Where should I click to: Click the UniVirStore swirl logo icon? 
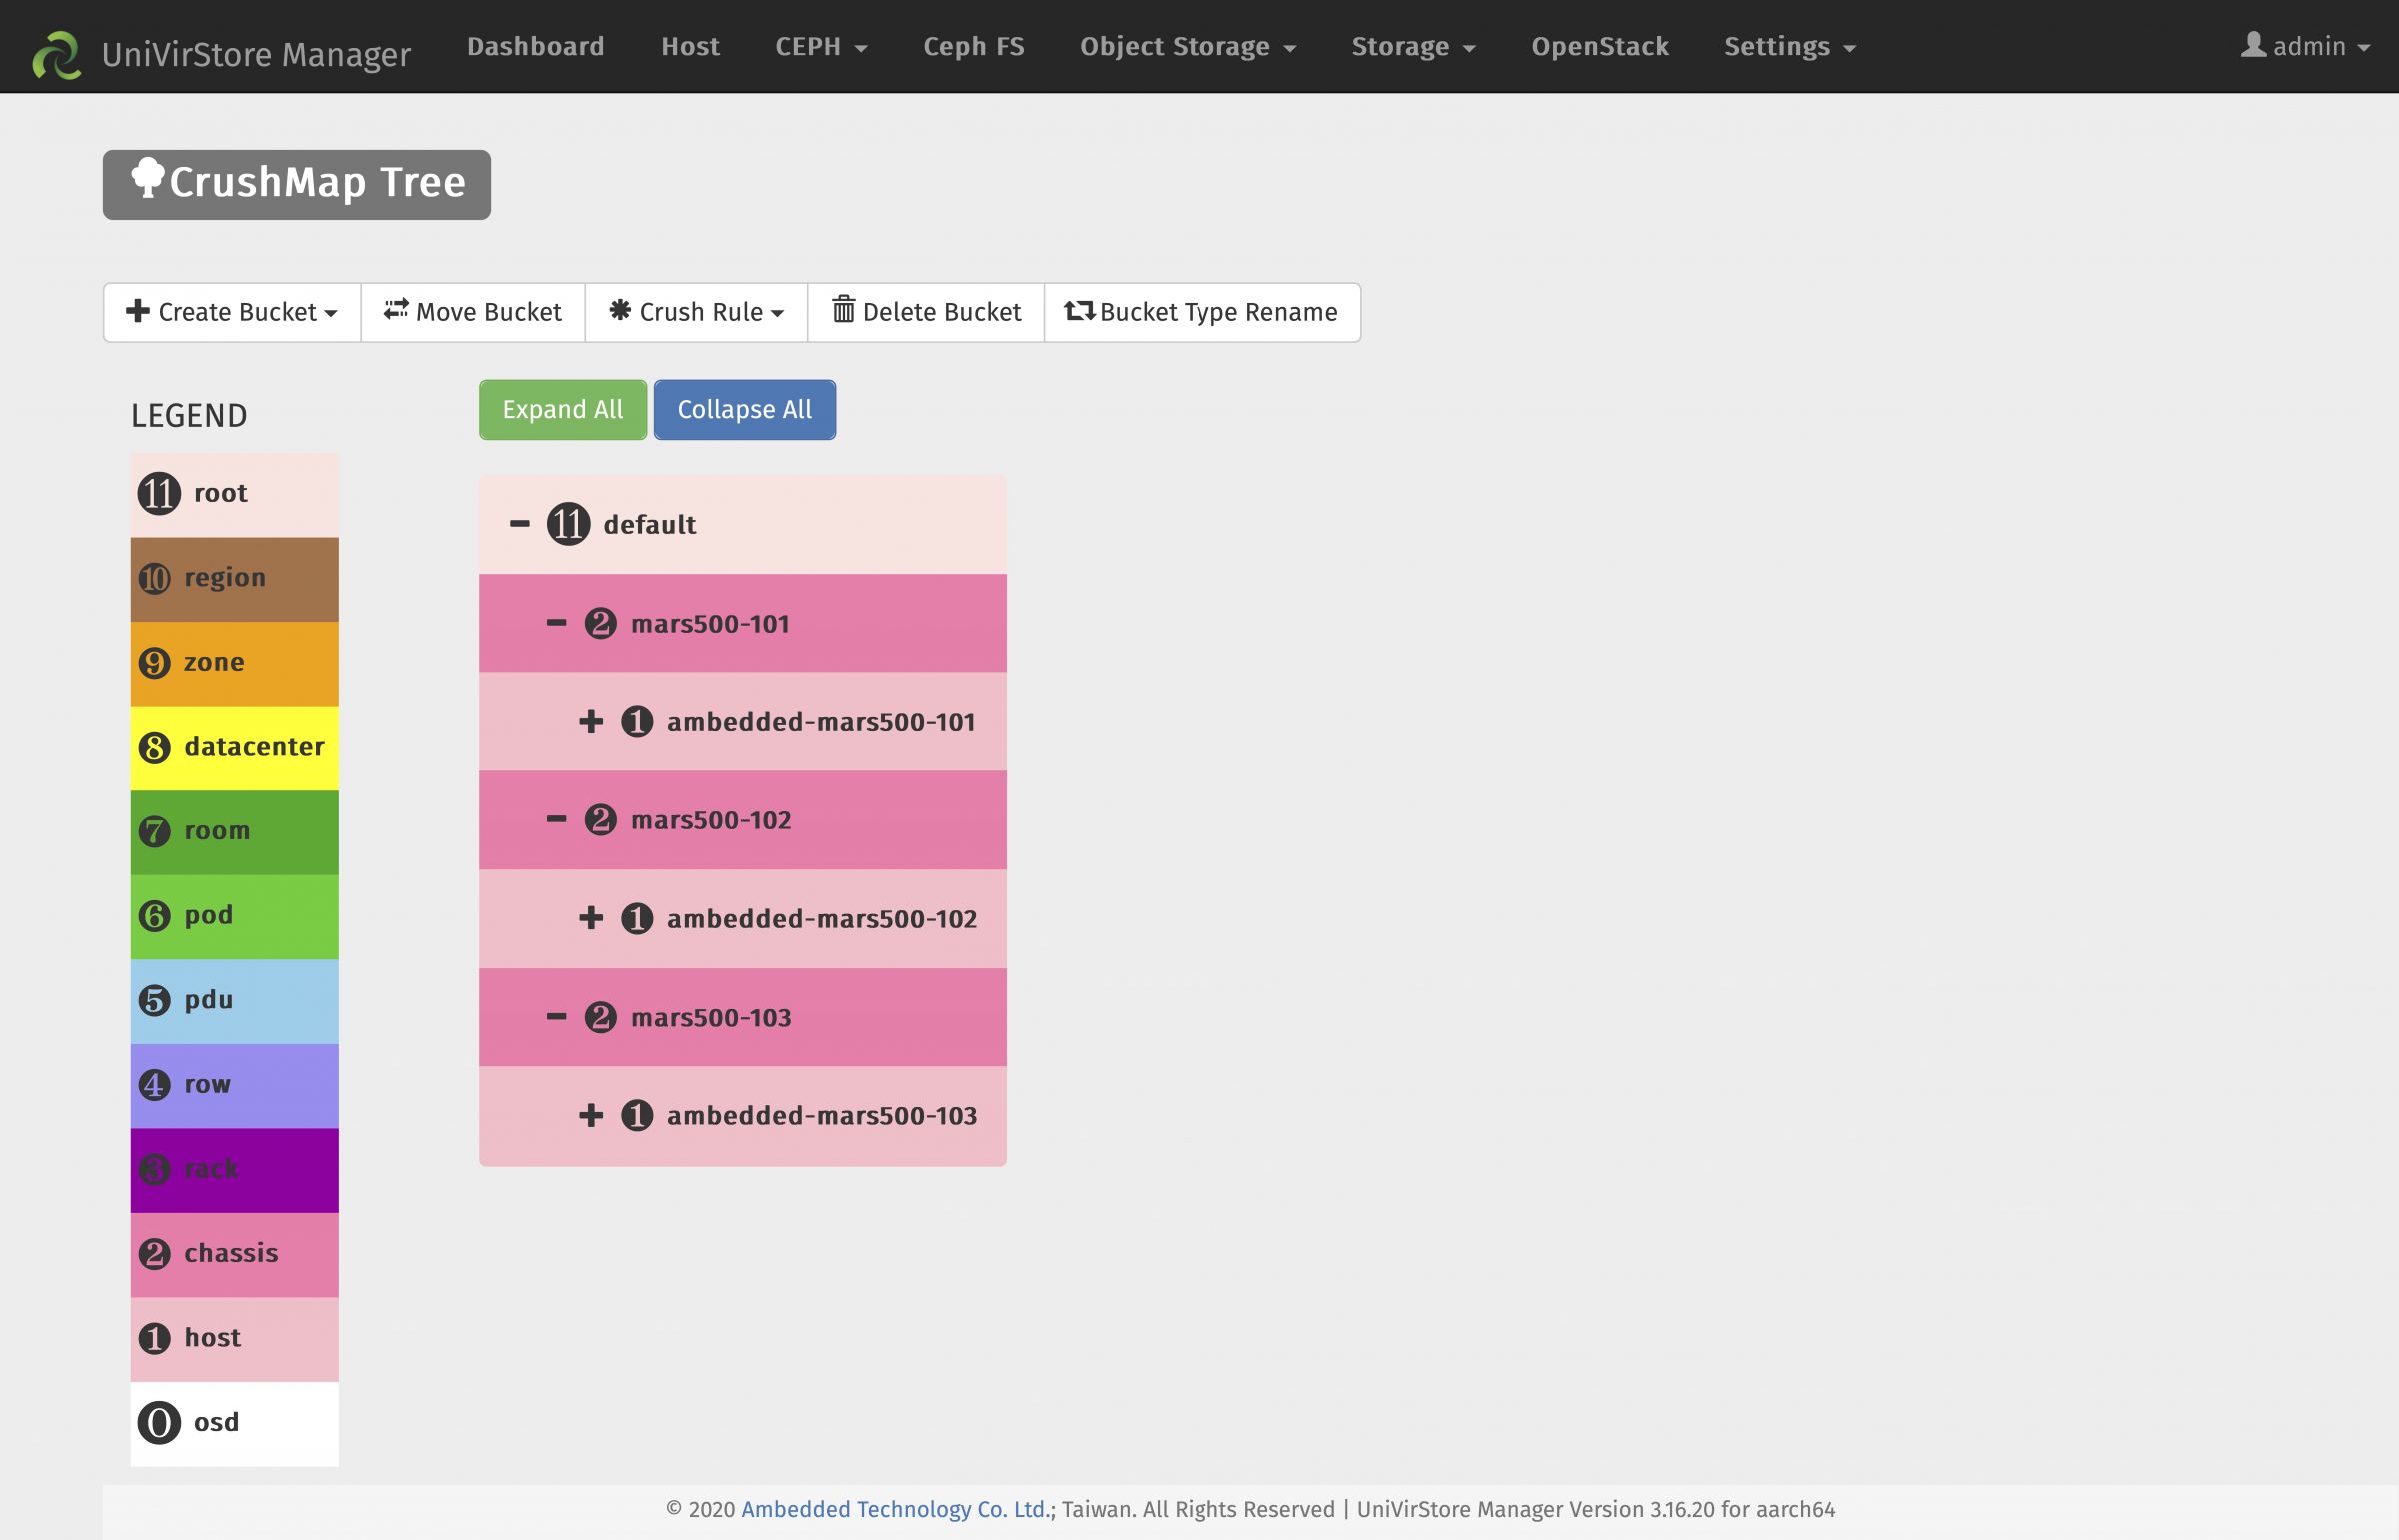tap(56, 54)
